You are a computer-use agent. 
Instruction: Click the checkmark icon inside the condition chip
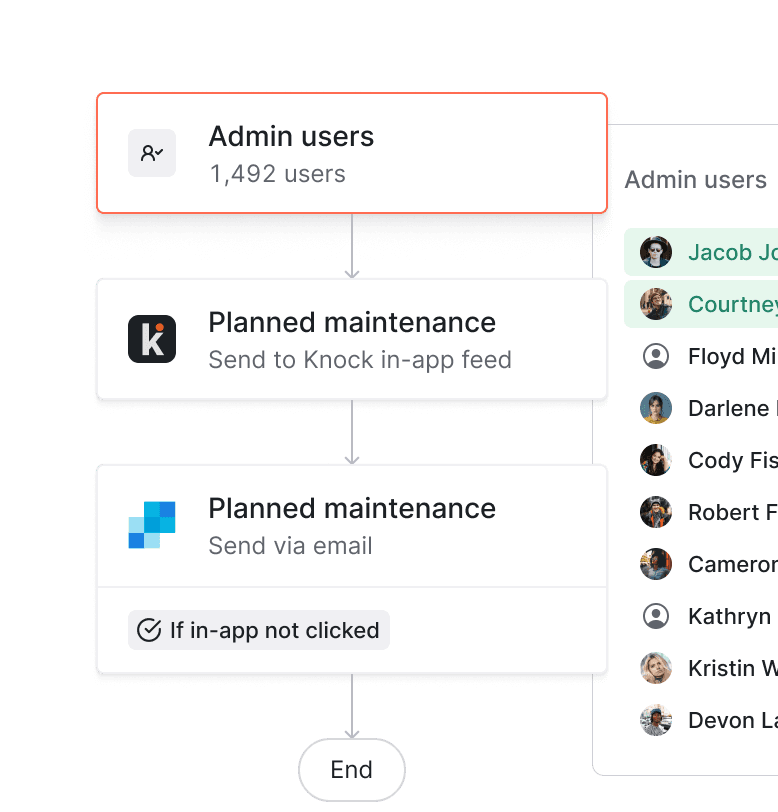[149, 630]
